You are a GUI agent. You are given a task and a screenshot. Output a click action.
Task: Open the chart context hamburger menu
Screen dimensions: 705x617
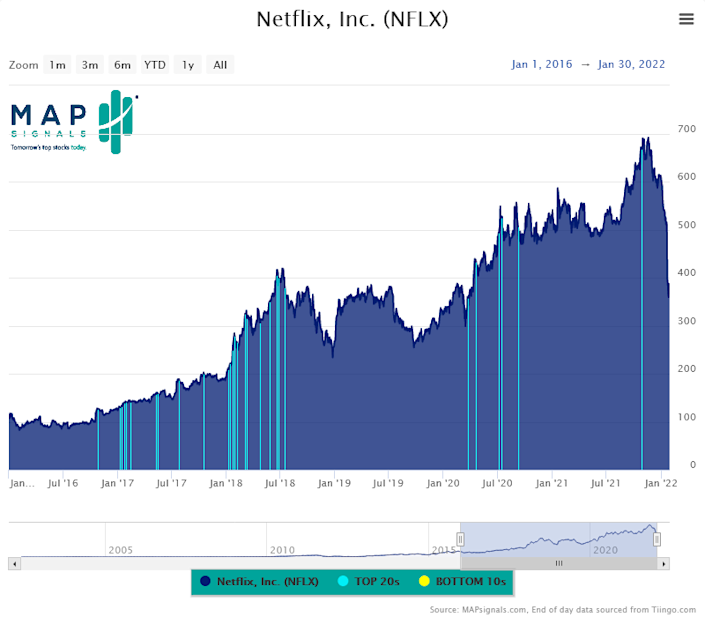point(686,19)
